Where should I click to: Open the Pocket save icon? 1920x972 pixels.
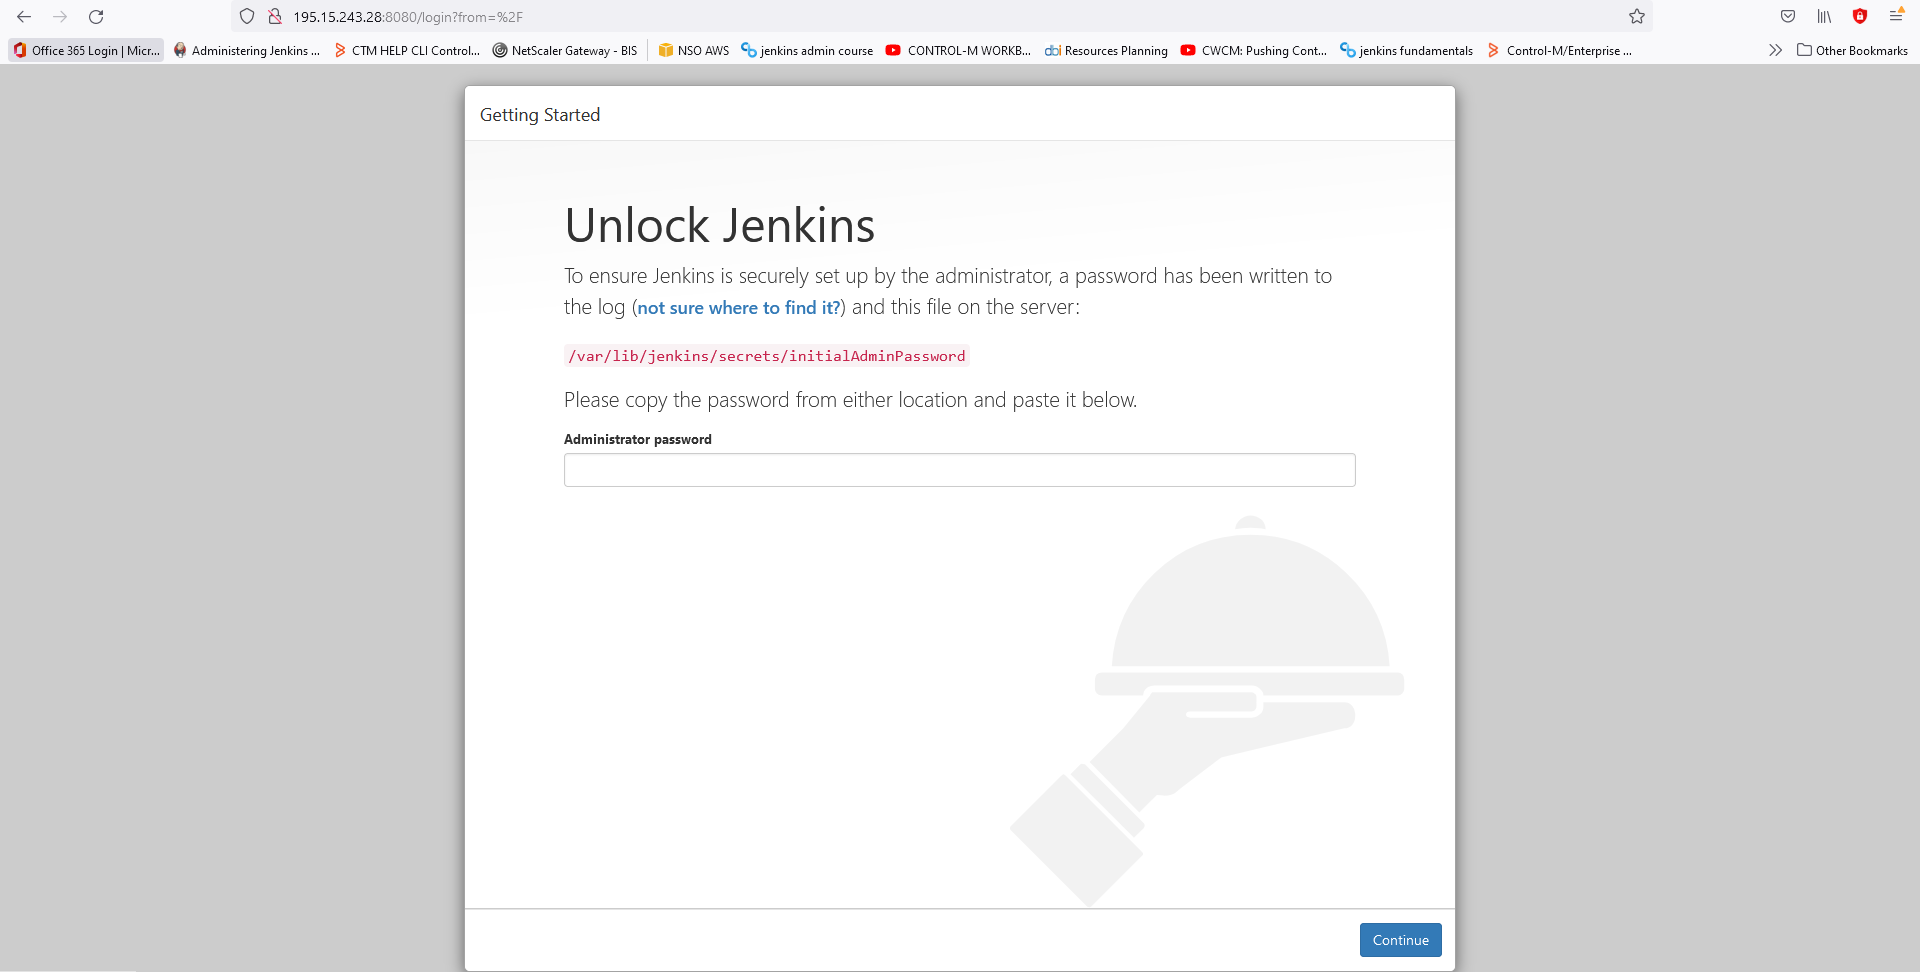pyautogui.click(x=1788, y=17)
